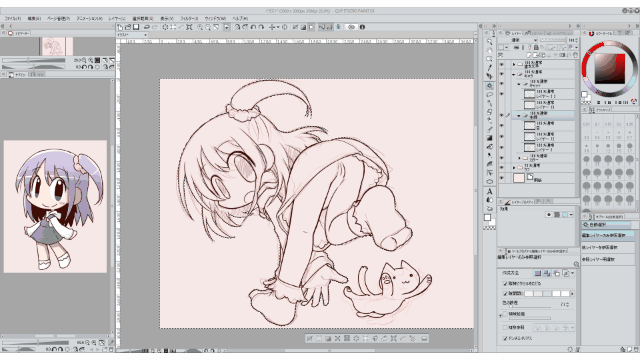
Task: Toggle the checkbox above the greyed-out slider
Action: coord(505,314)
